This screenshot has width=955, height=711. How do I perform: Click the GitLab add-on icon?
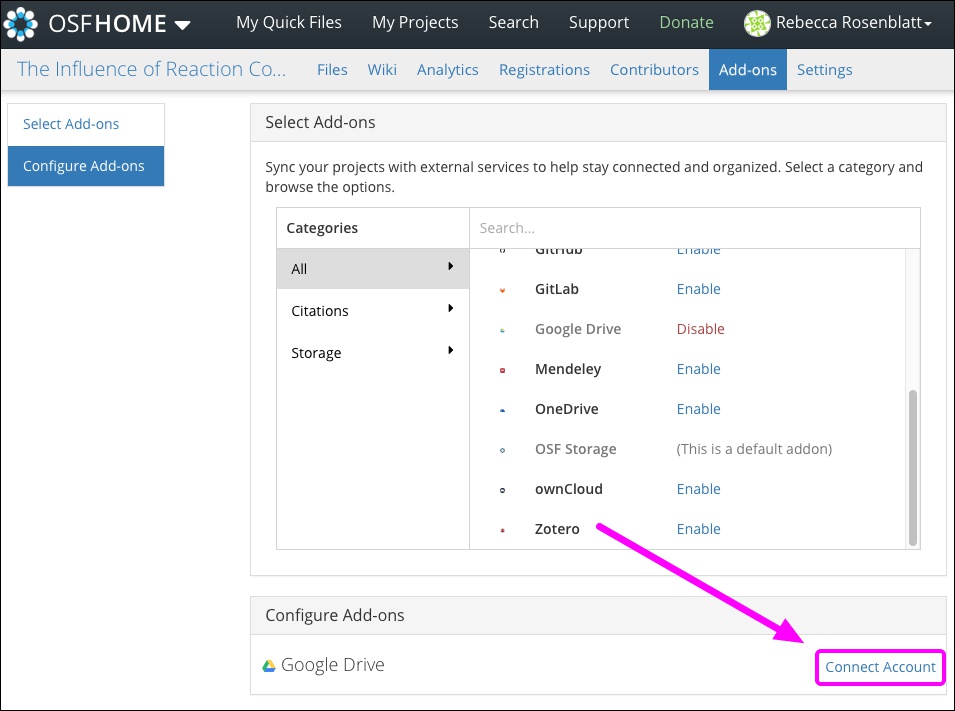[502, 291]
